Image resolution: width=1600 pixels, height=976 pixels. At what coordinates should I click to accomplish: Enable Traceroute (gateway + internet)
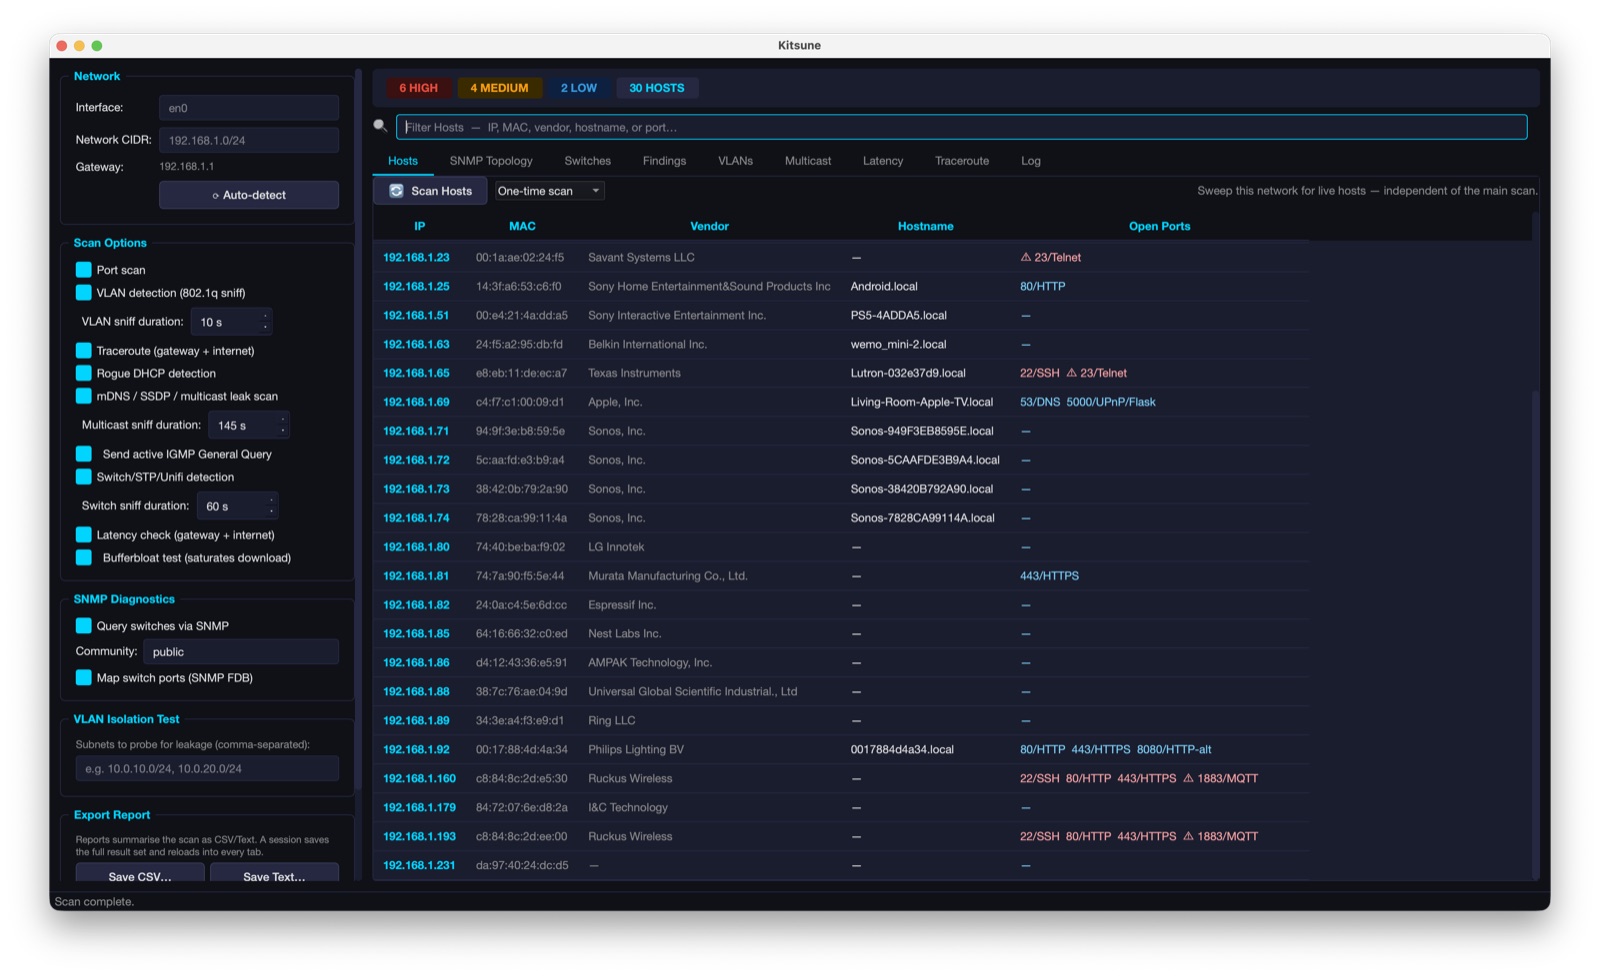84,351
